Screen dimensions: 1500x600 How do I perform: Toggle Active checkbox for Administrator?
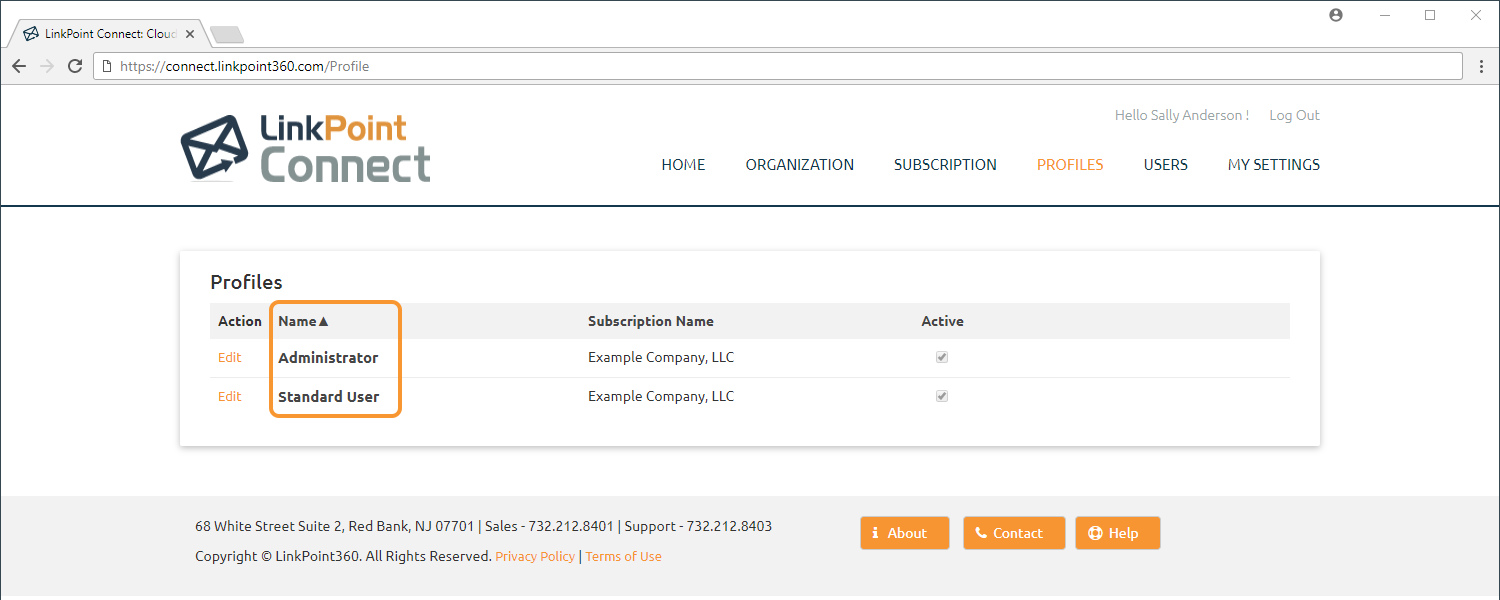pos(942,357)
